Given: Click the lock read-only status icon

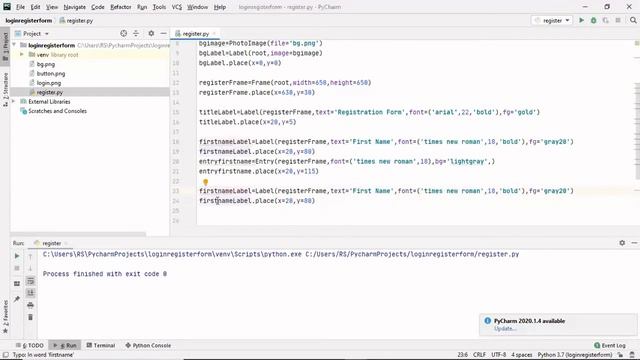Looking at the screenshot, I should coord(620,355).
